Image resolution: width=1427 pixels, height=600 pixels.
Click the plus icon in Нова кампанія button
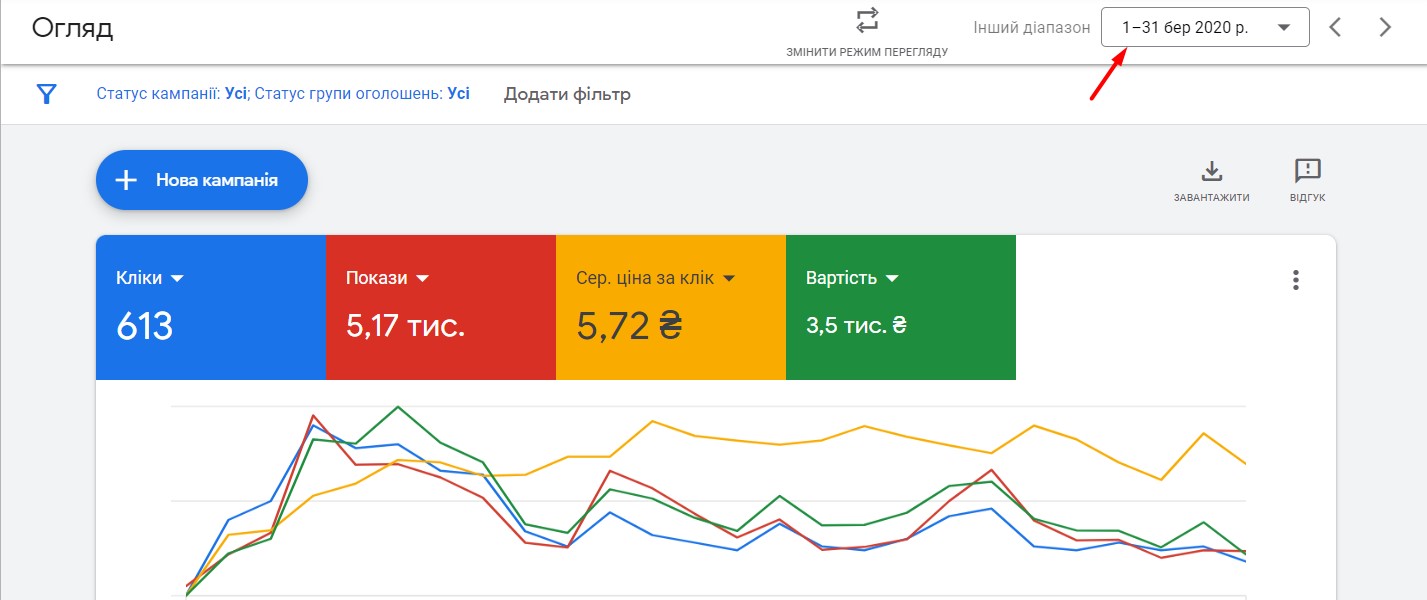point(126,180)
